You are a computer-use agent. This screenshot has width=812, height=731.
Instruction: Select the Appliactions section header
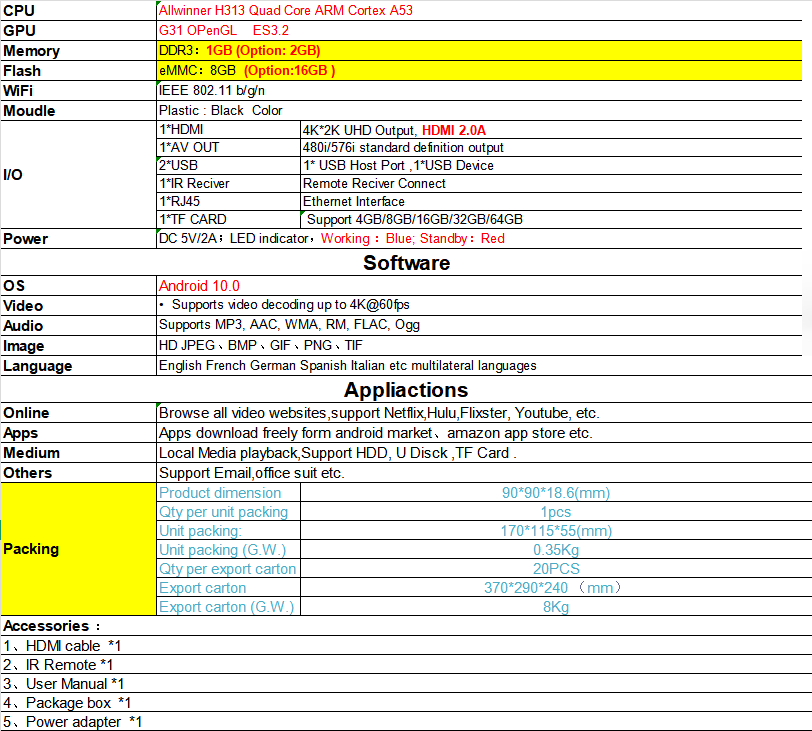tap(406, 390)
